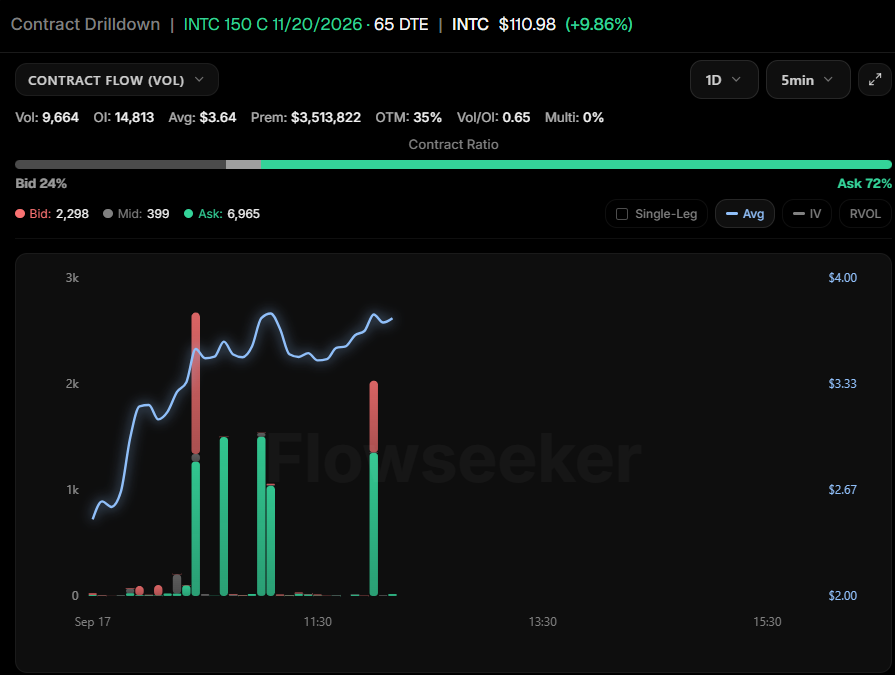Click the 1k volume axis label
Screen dimensions: 895x675
point(72,490)
